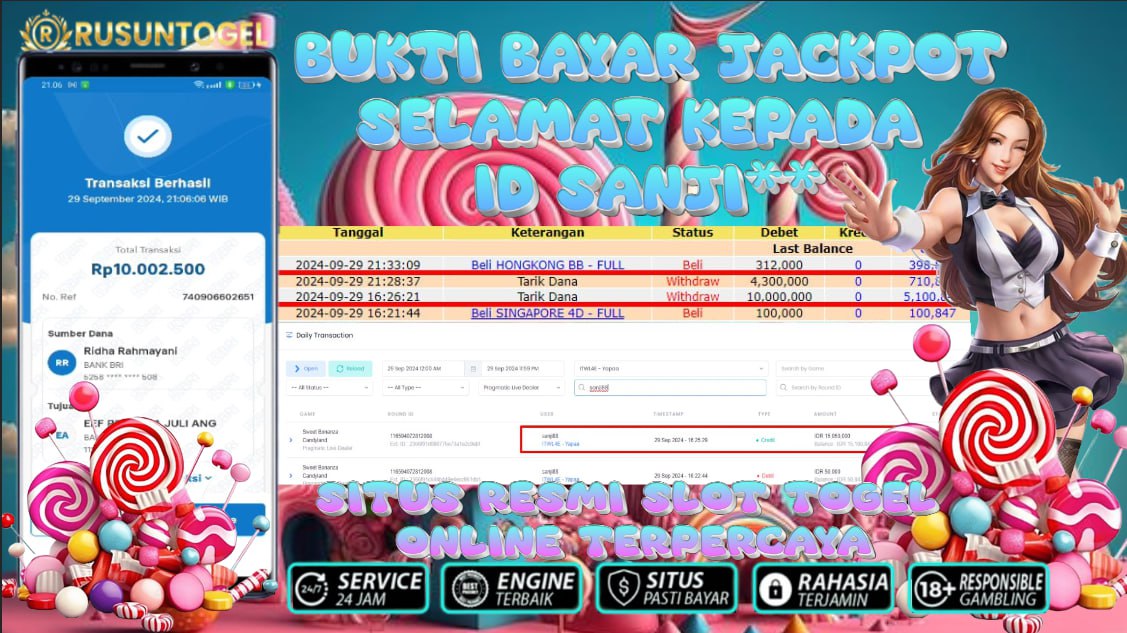Viewport: 1127px width, 633px height.
Task: Click the Credit type label in highlighted row
Action: pyautogui.click(x=765, y=440)
